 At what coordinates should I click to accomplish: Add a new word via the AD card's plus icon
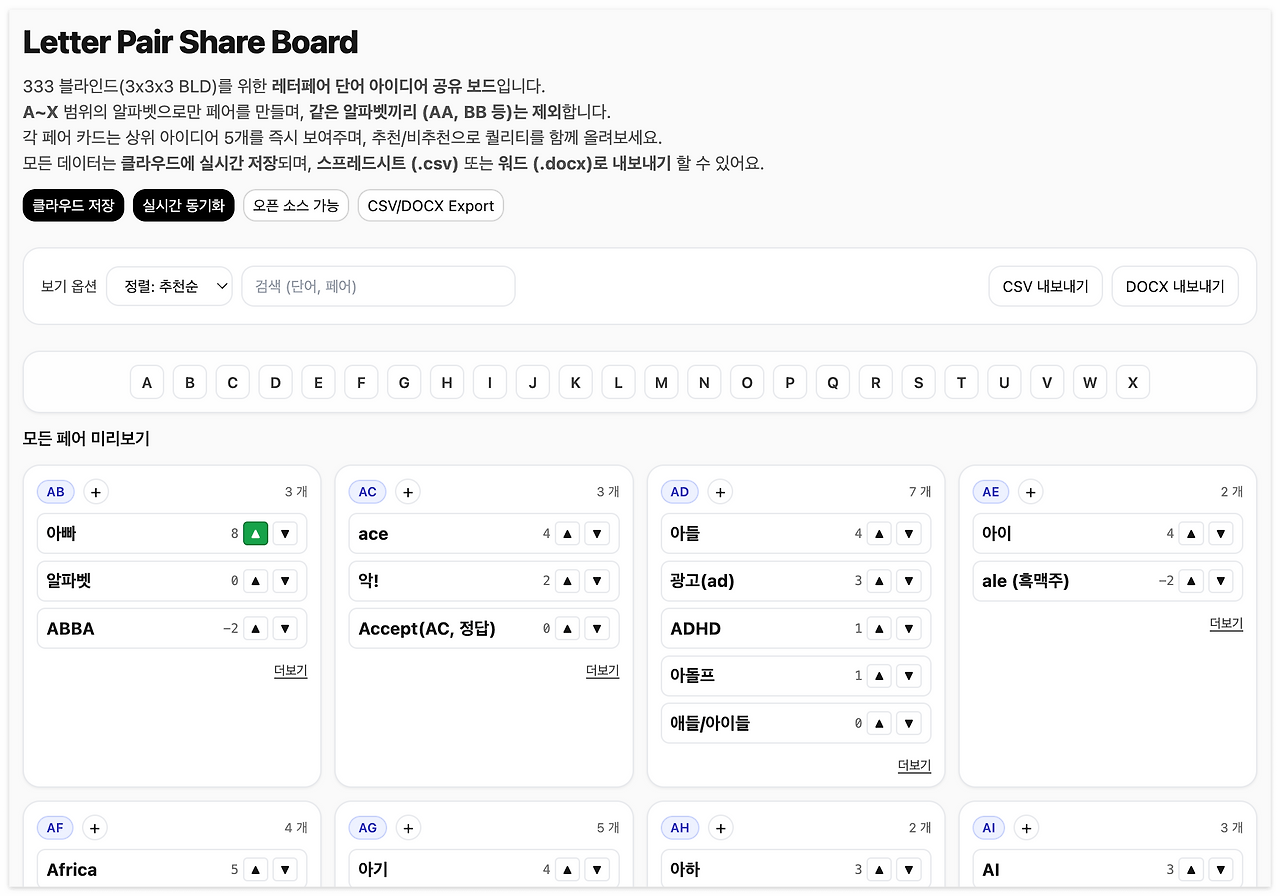tap(719, 491)
